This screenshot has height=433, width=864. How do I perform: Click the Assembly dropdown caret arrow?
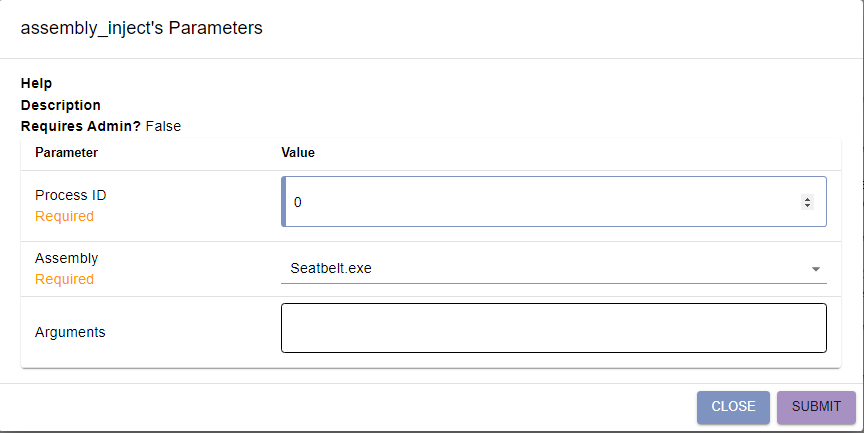(816, 269)
